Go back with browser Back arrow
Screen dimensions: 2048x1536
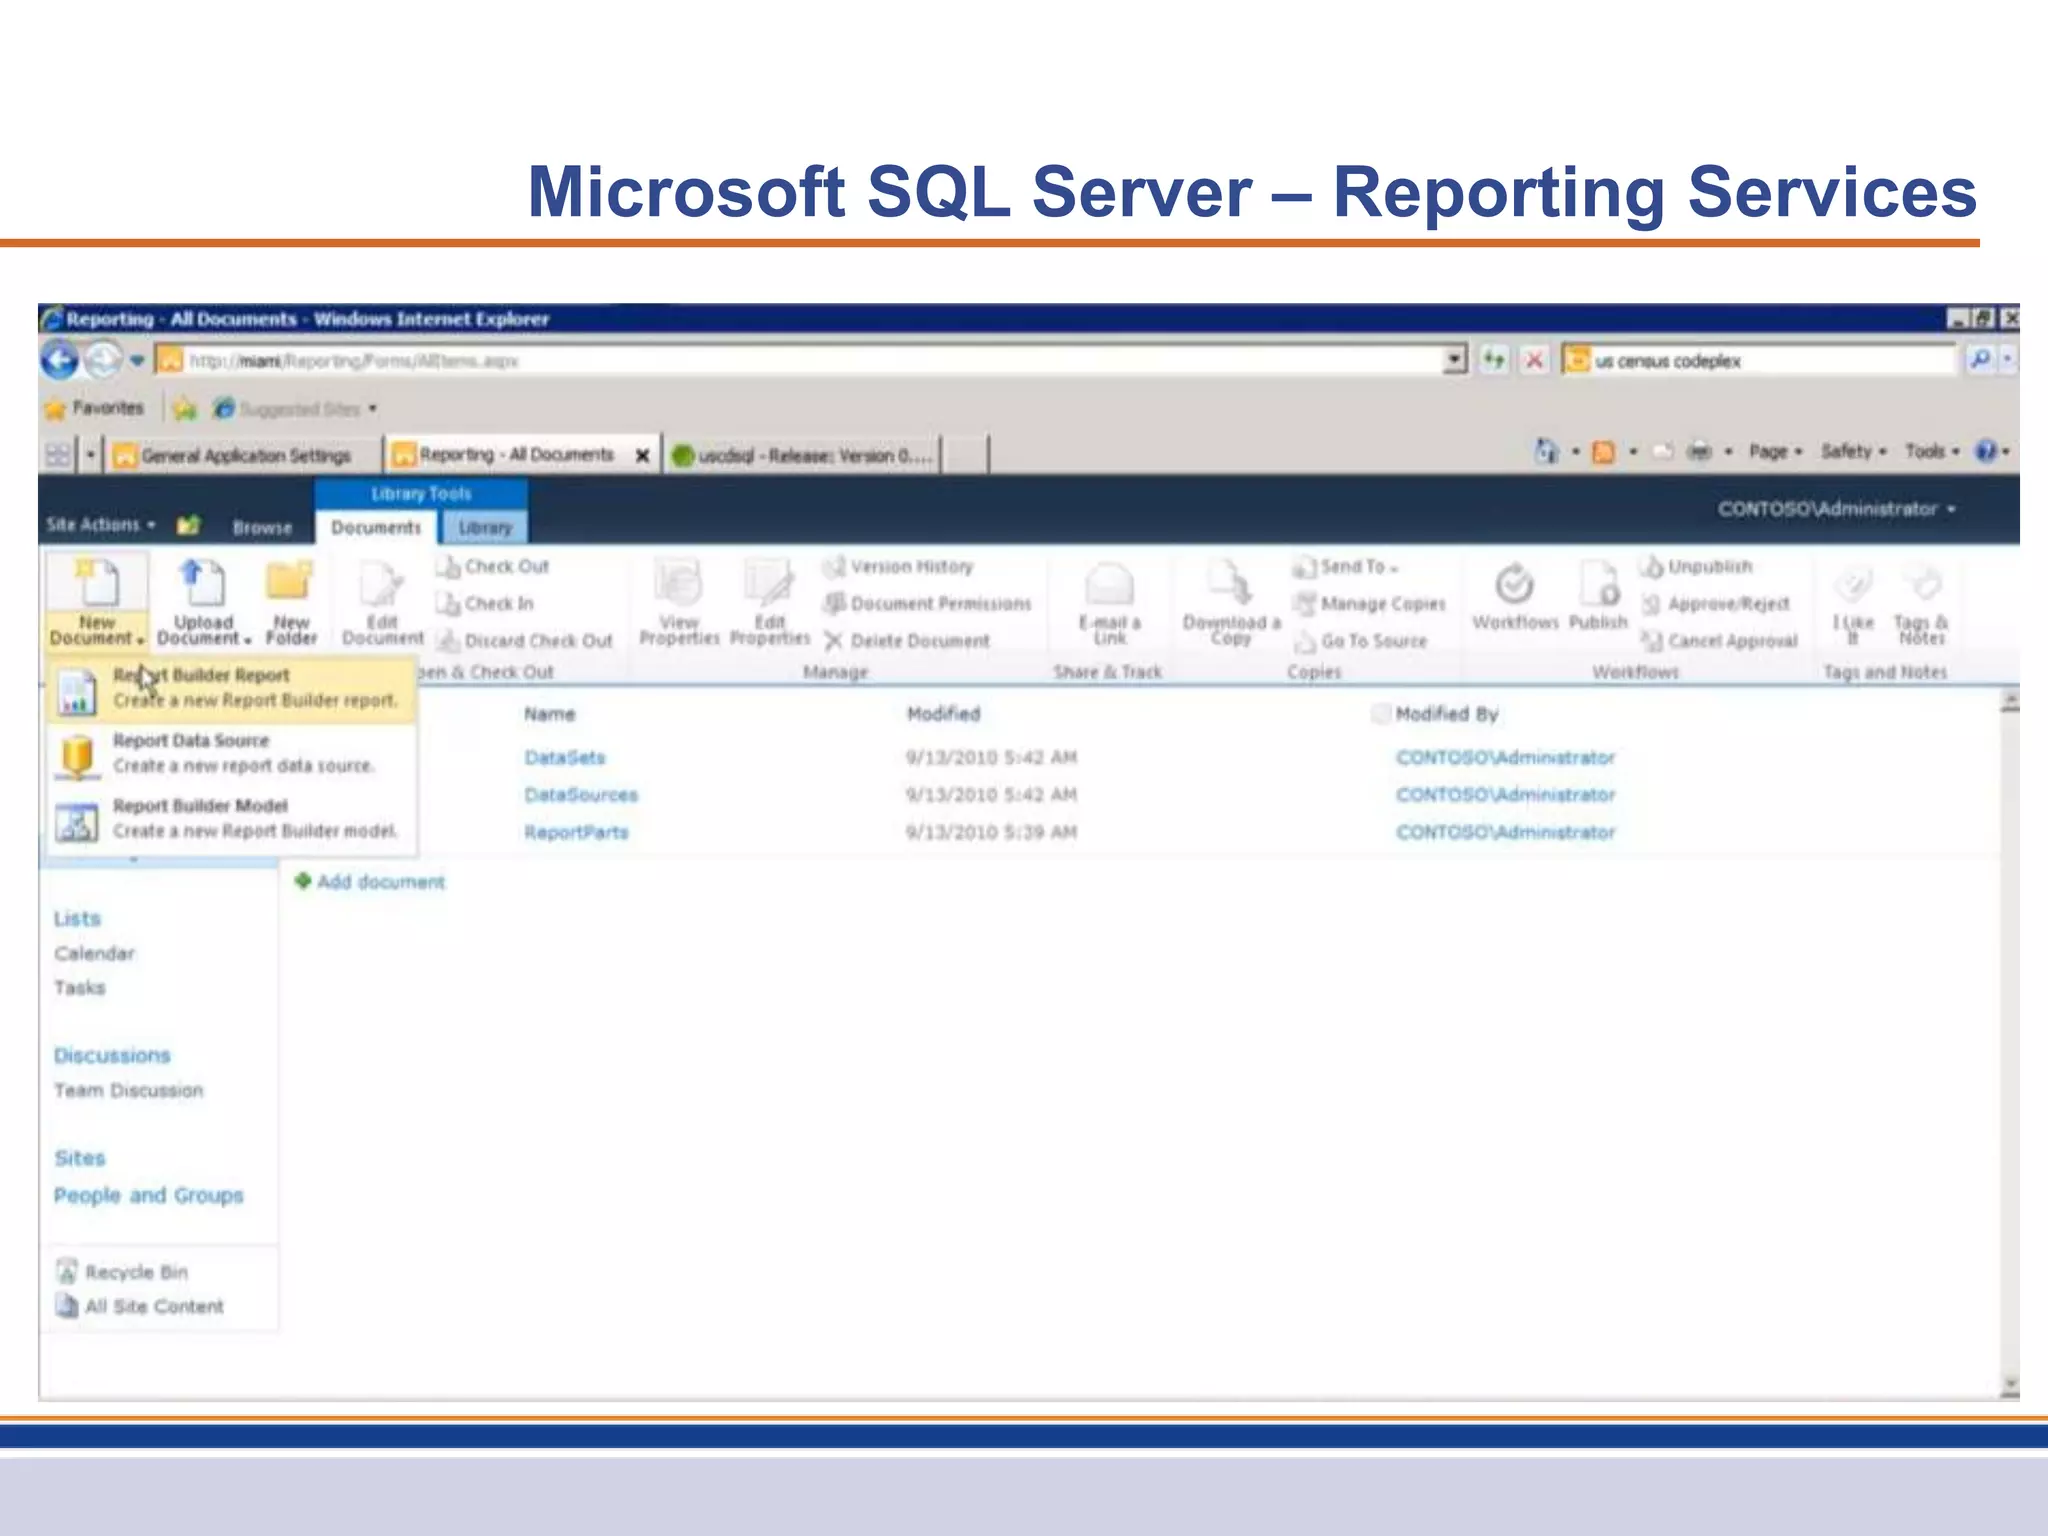(59, 360)
